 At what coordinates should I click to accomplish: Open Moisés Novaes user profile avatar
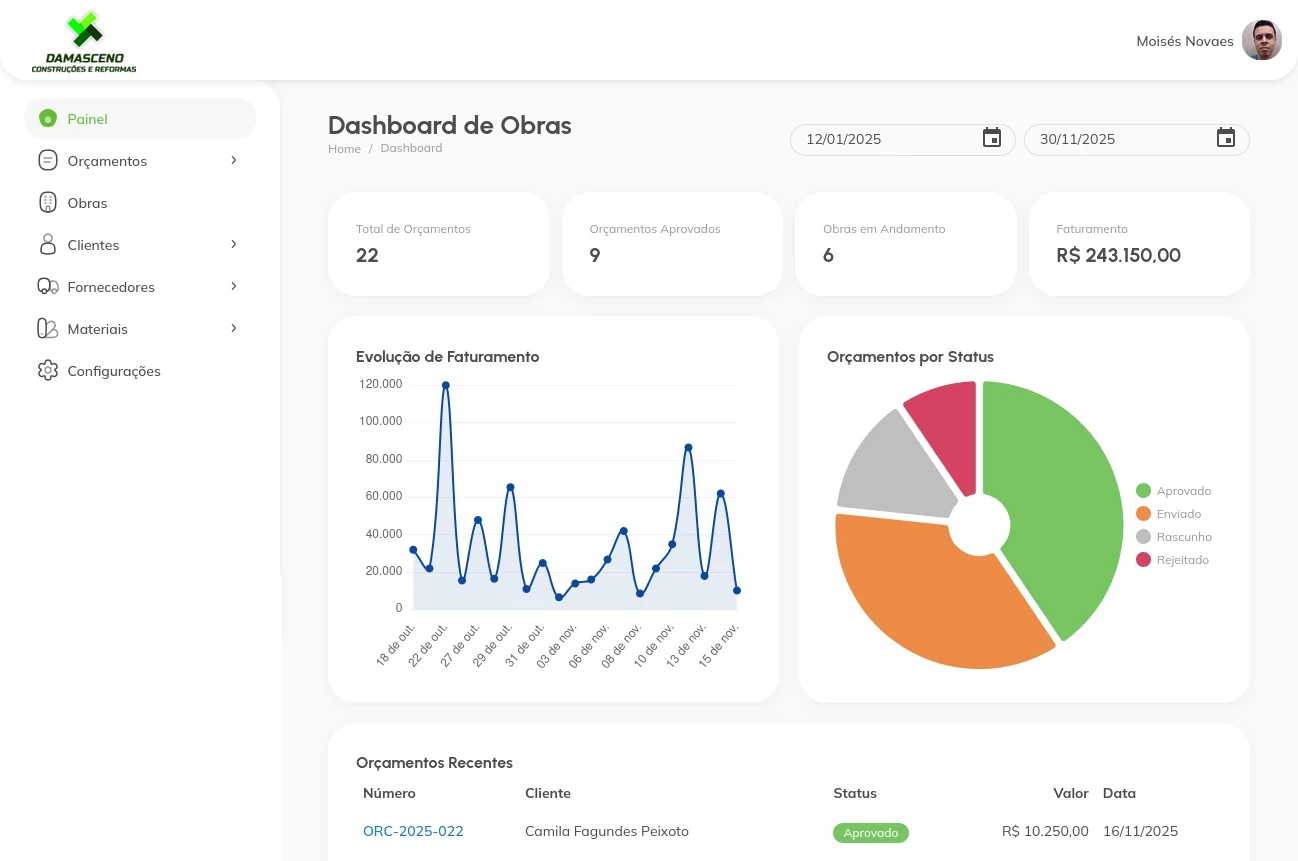coord(1261,41)
